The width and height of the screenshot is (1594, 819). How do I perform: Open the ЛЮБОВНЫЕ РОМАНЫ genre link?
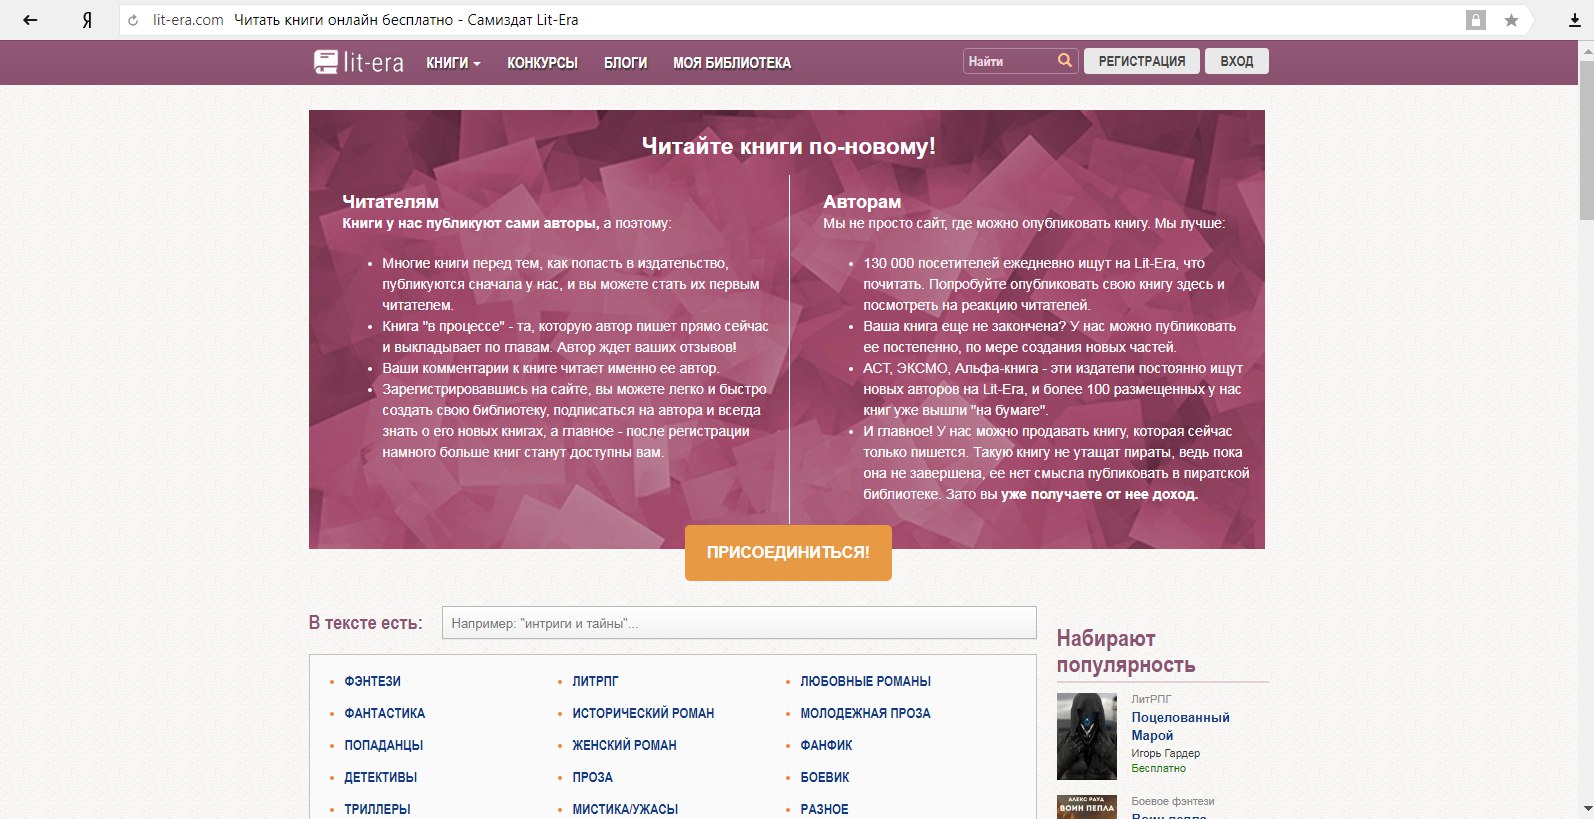[x=865, y=681]
